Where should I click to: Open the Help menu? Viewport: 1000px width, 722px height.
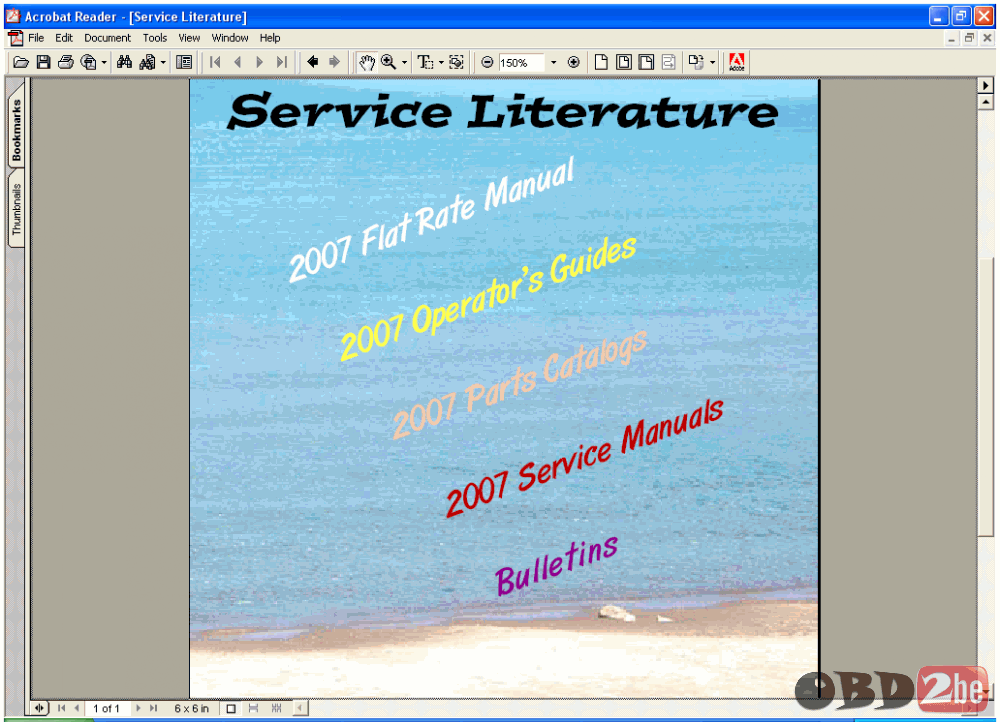(270, 38)
